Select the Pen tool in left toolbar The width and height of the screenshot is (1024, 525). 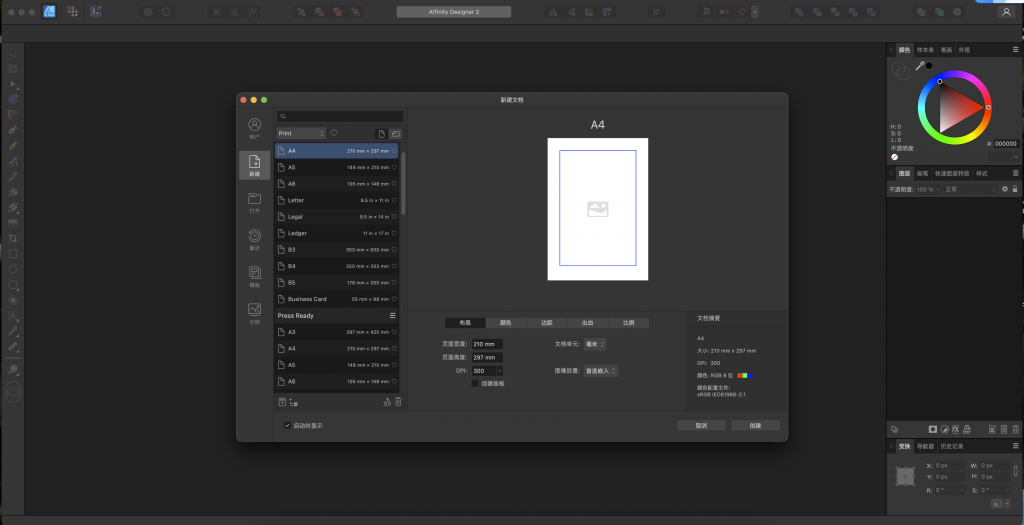(x=12, y=130)
